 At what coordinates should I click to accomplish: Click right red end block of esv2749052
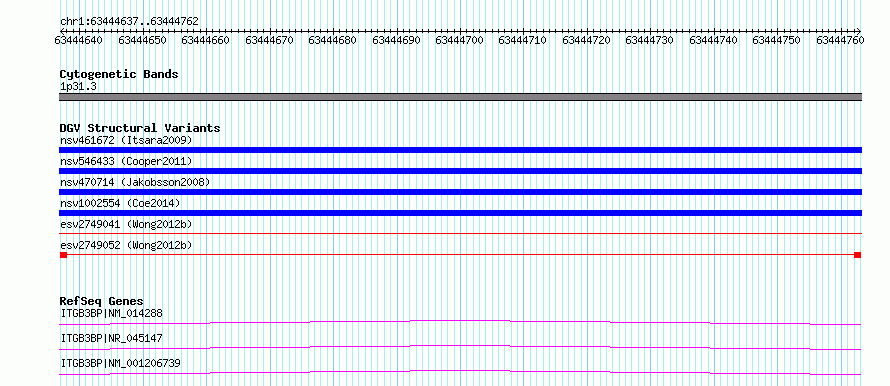tap(858, 255)
